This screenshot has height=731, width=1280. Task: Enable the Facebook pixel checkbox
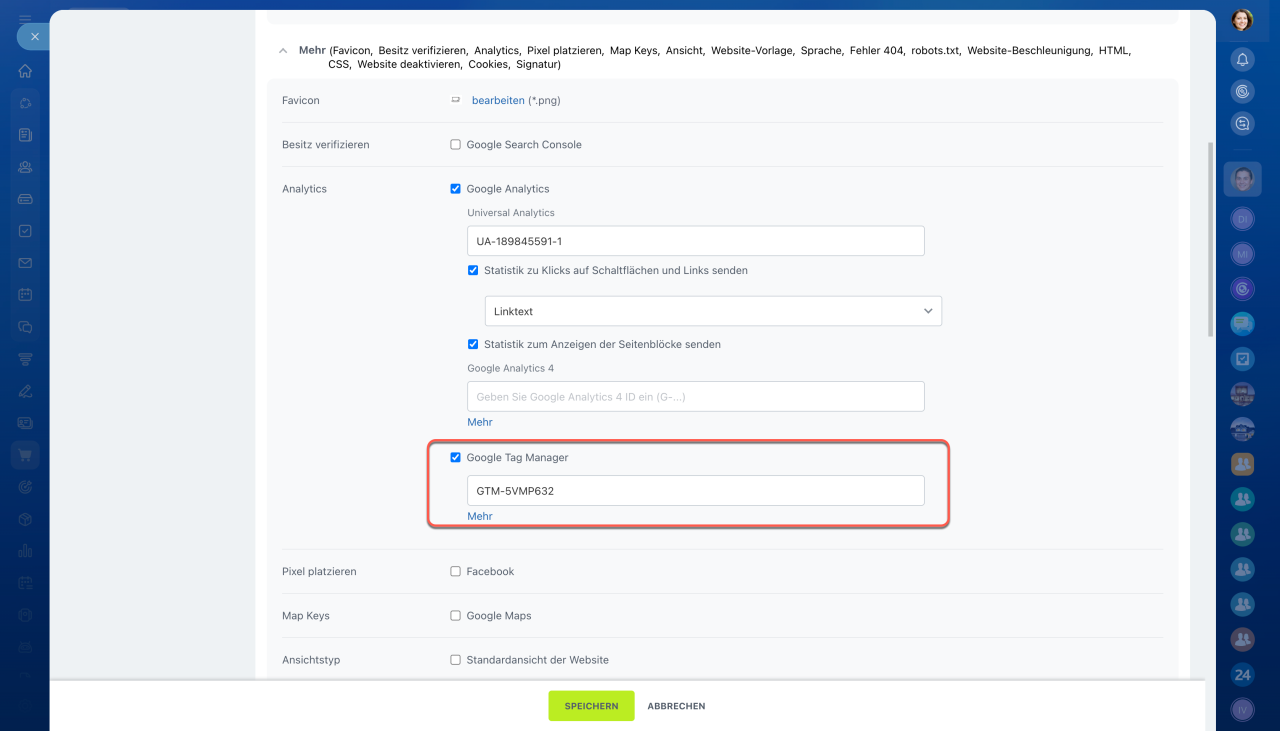[456, 572]
